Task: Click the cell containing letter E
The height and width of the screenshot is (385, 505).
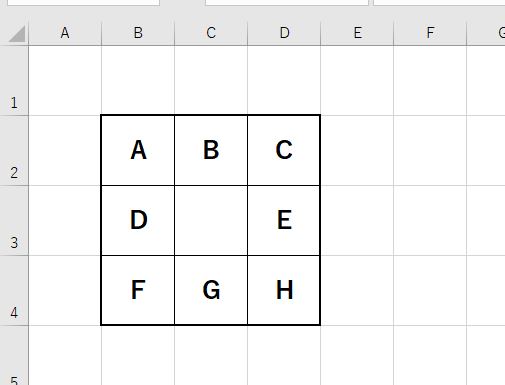Action: click(x=284, y=220)
